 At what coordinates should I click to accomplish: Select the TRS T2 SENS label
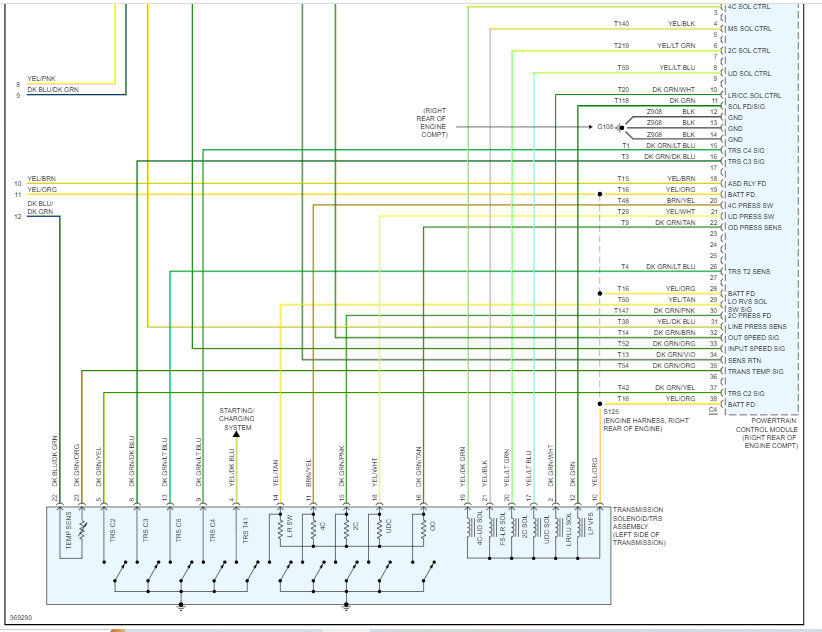click(749, 272)
